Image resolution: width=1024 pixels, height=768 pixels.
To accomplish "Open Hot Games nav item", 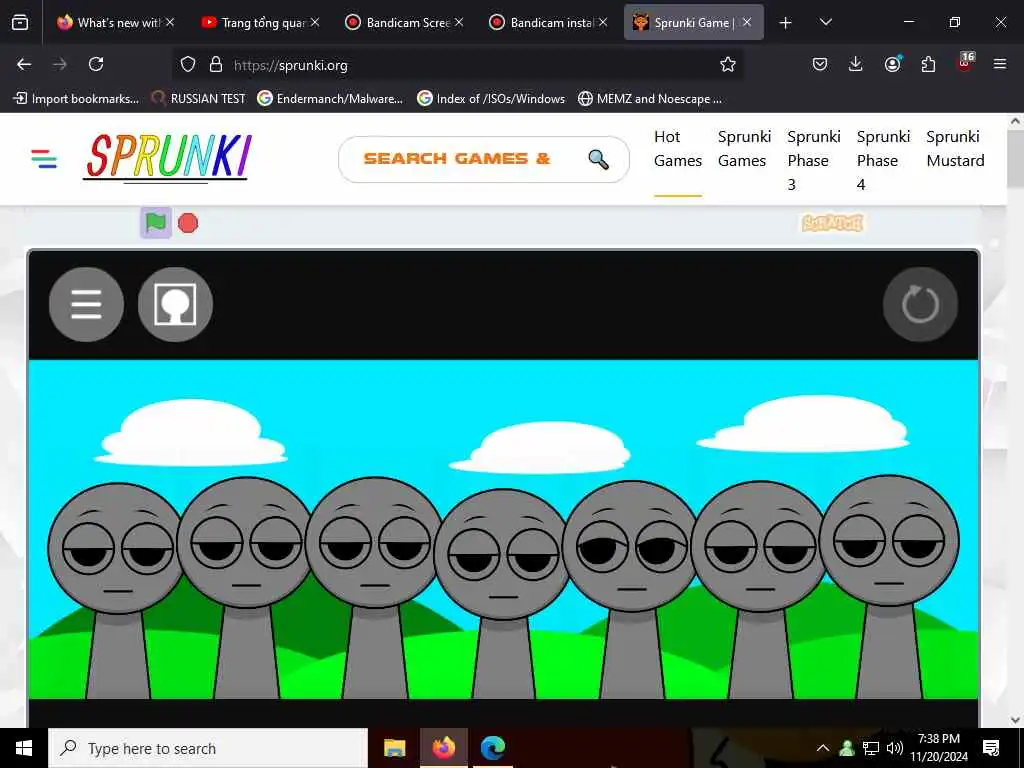I will (x=678, y=149).
